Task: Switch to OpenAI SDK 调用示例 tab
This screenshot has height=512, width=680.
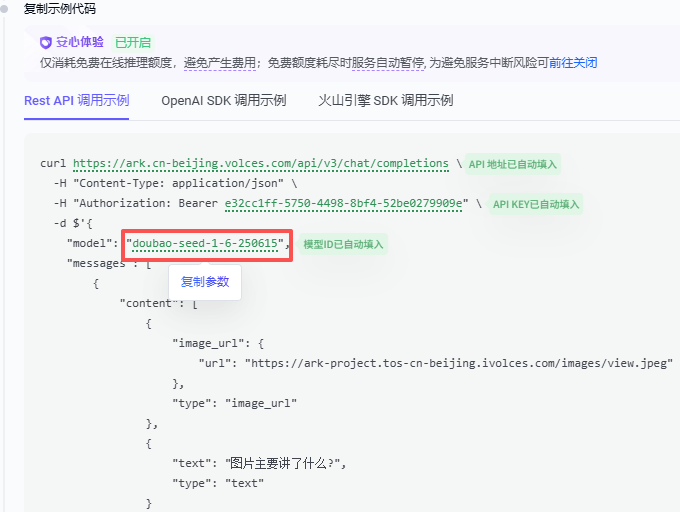Action: 224,101
